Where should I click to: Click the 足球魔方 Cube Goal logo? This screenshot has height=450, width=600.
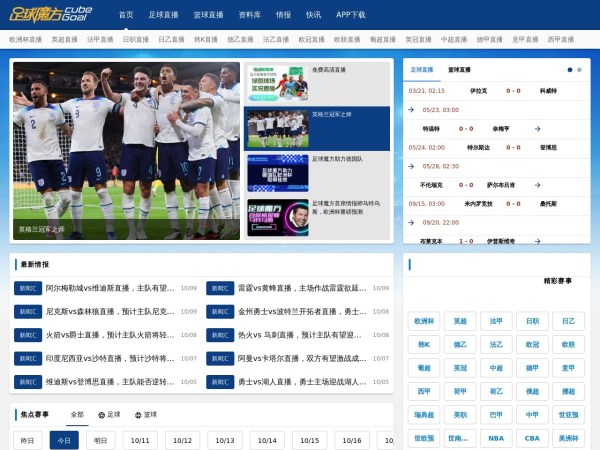click(x=54, y=15)
